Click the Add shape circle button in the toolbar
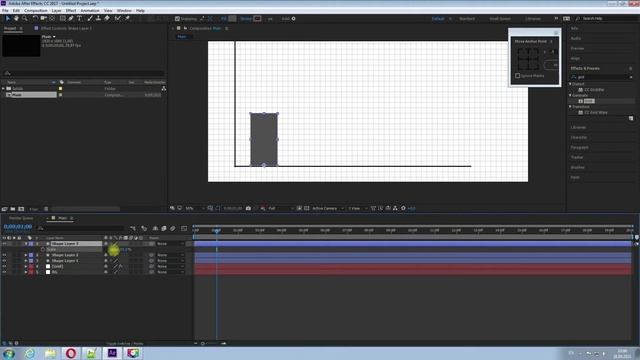The height and width of the screenshot is (360, 640). pos(293,19)
